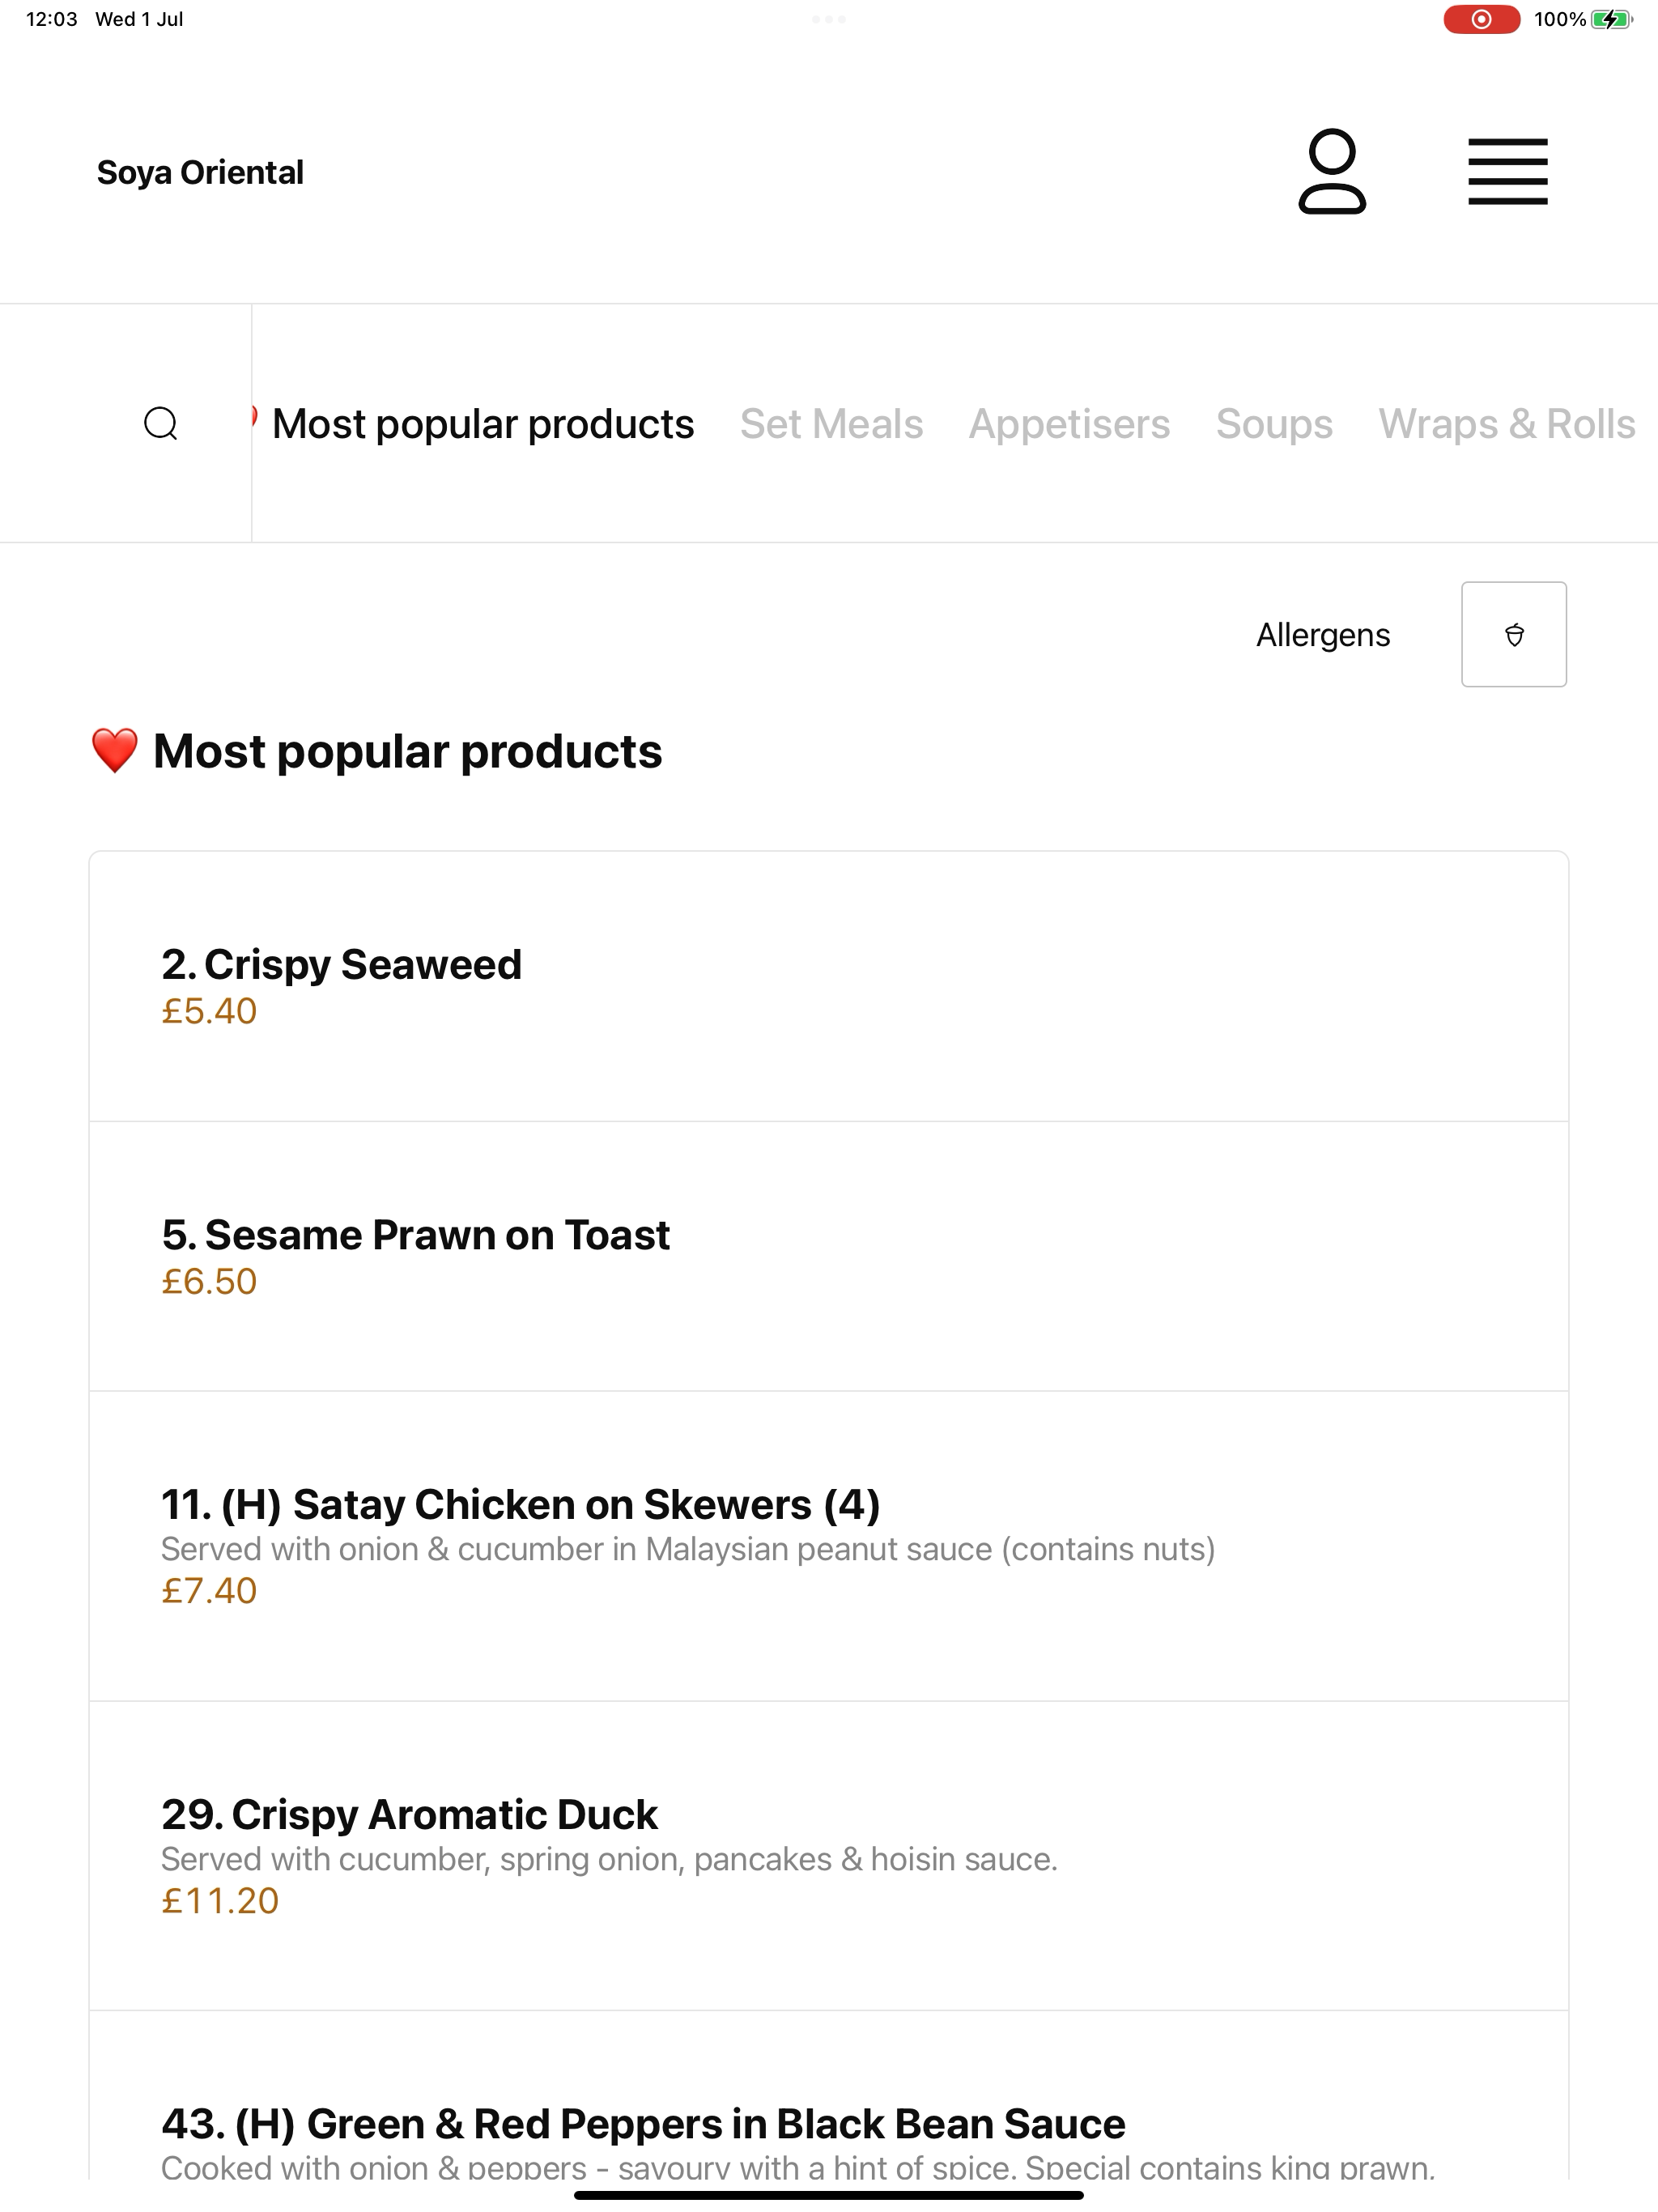
Task: Tap the screen recording indicator
Action: click(x=1481, y=19)
